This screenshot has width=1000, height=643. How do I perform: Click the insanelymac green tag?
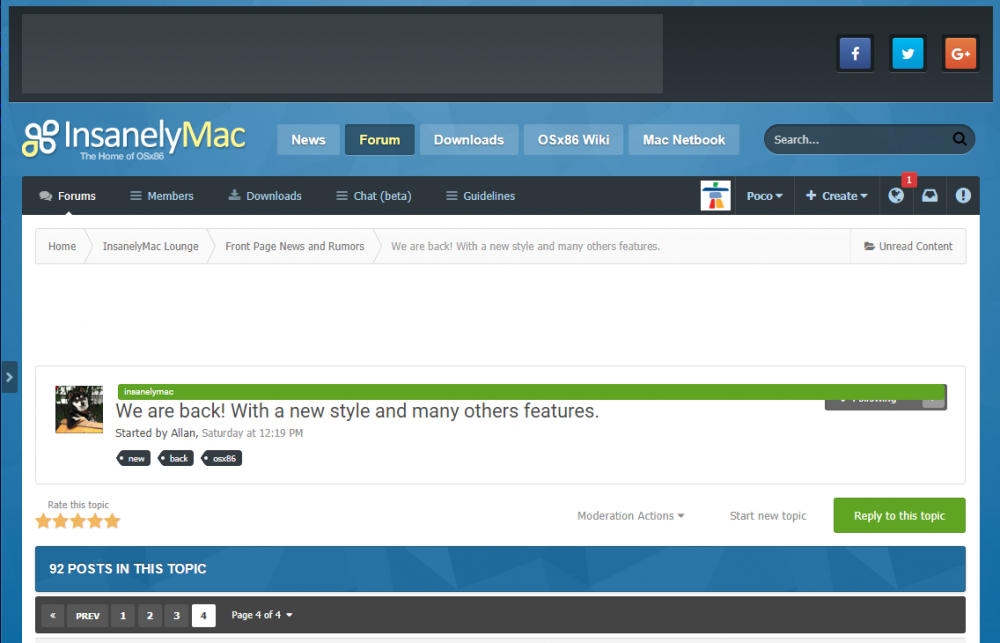(x=531, y=392)
